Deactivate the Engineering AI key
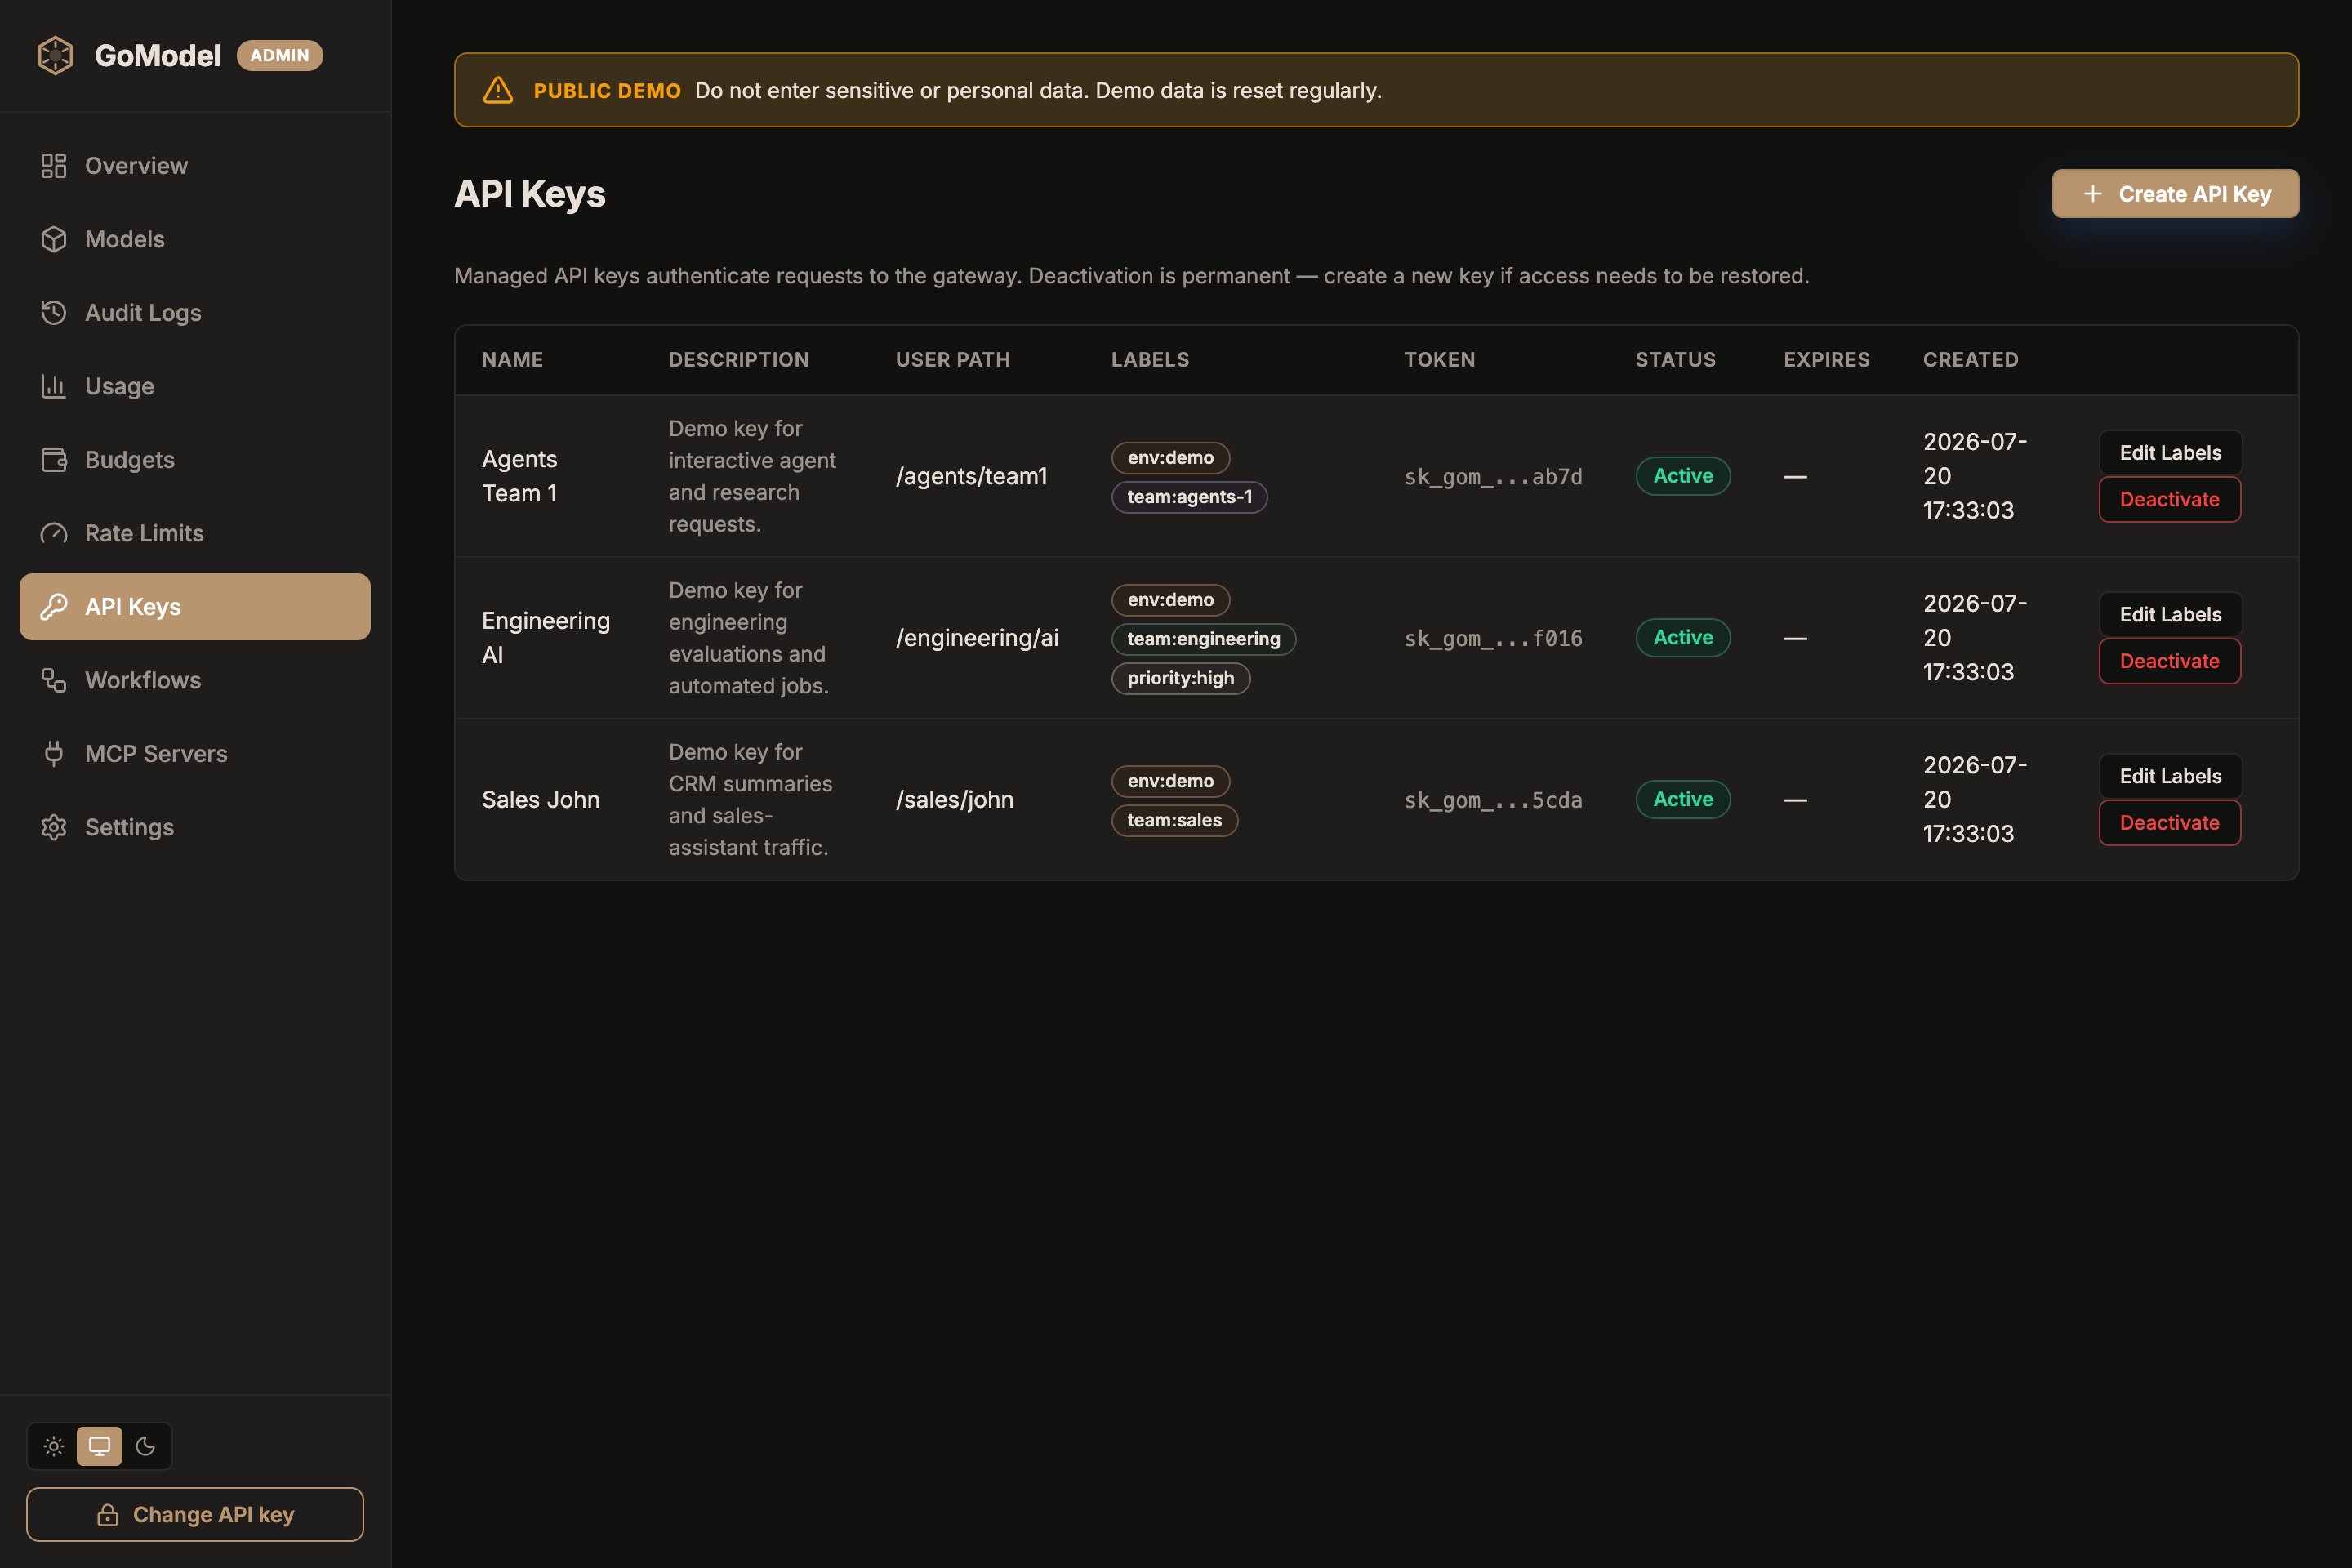Image resolution: width=2352 pixels, height=1568 pixels. coord(2170,661)
